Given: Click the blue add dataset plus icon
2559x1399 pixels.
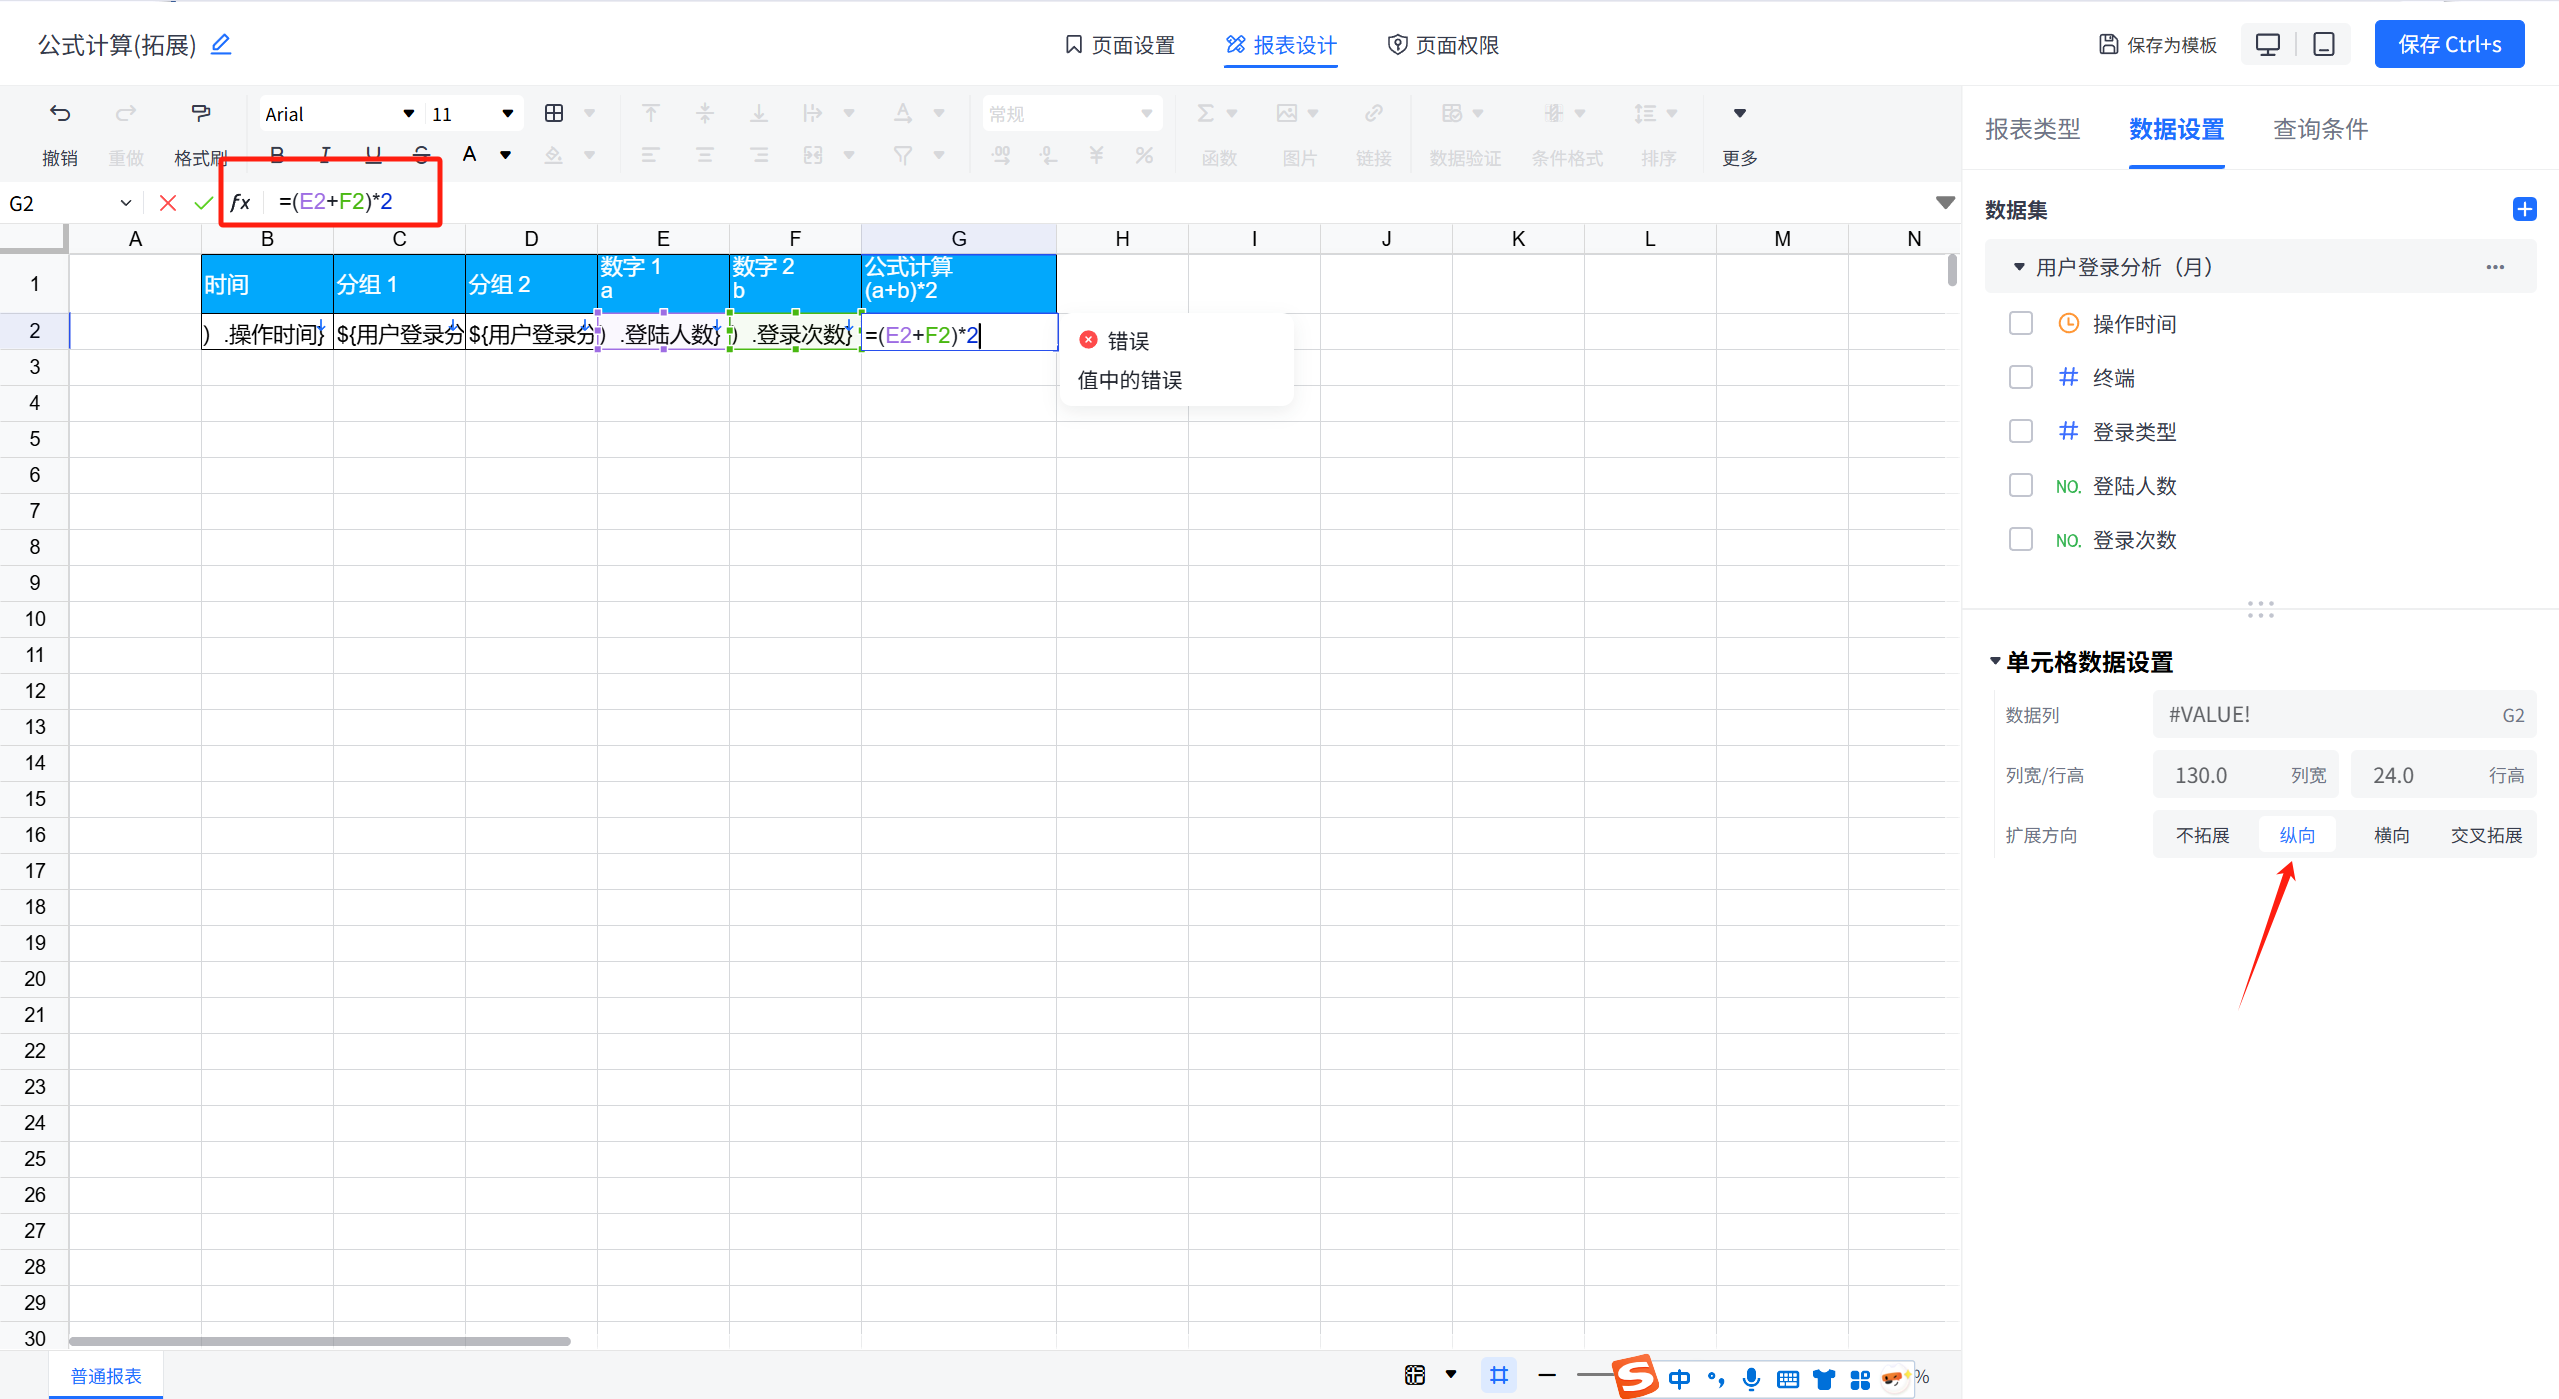Looking at the screenshot, I should (x=2524, y=209).
